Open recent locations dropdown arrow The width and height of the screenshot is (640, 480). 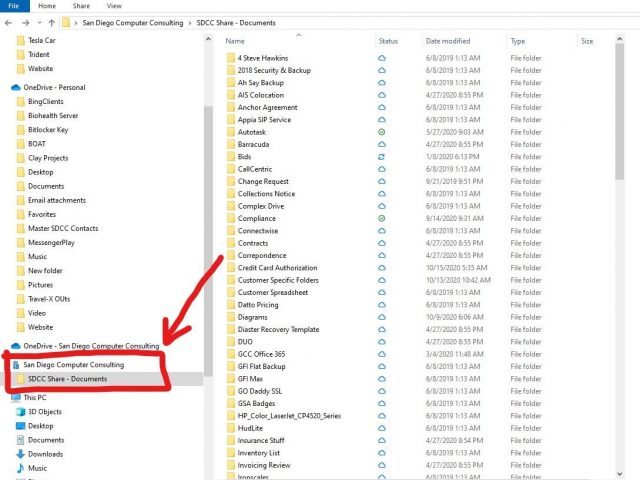[39, 23]
